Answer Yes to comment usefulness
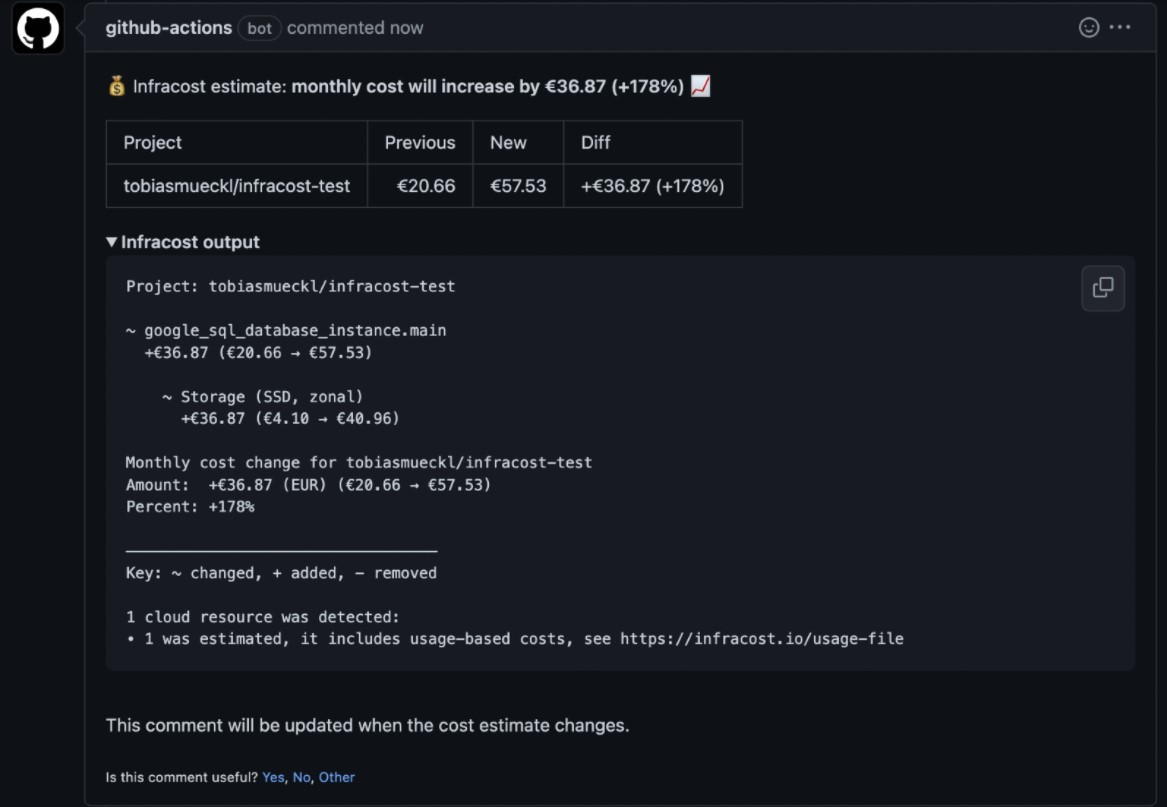Image resolution: width=1167 pixels, height=807 pixels. click(x=273, y=777)
